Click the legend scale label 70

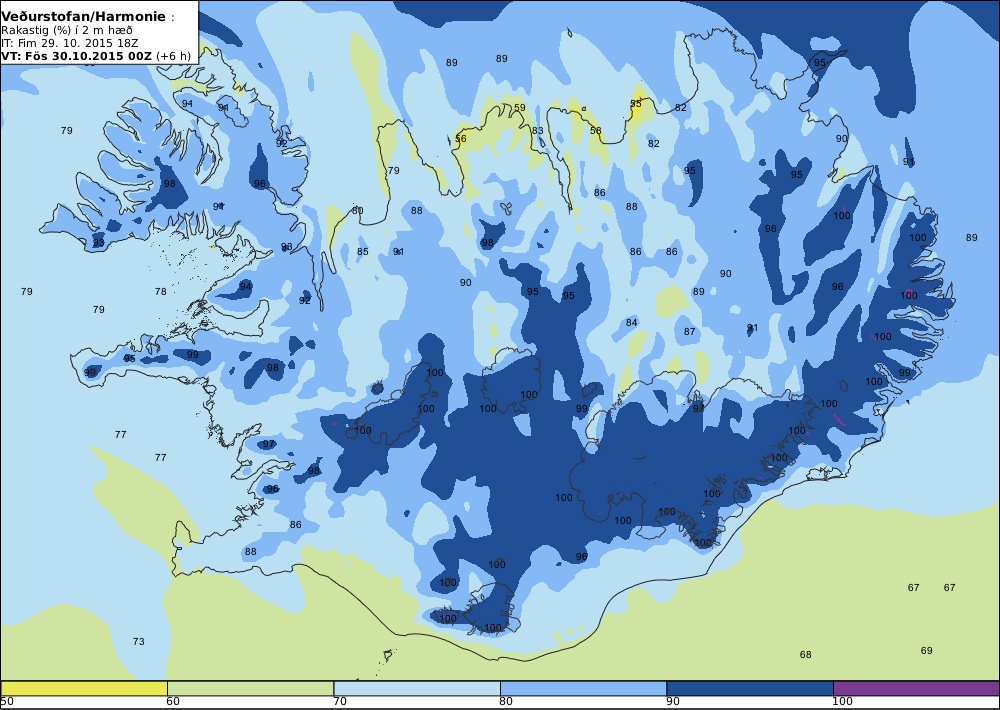pyautogui.click(x=340, y=702)
